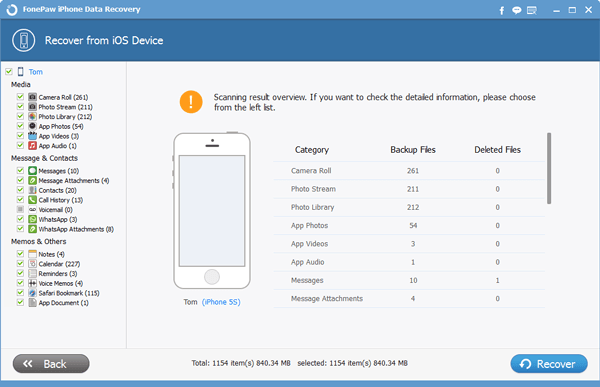The image size is (600, 387).
Task: Toggle the Contacts checkbox
Action: (x=20, y=190)
